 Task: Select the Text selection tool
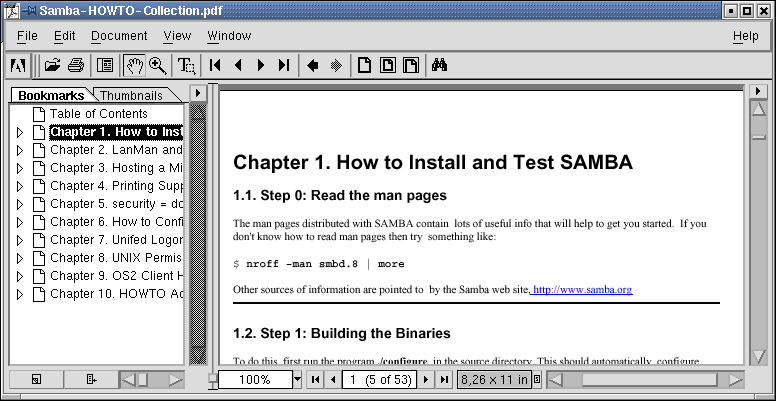pos(186,66)
